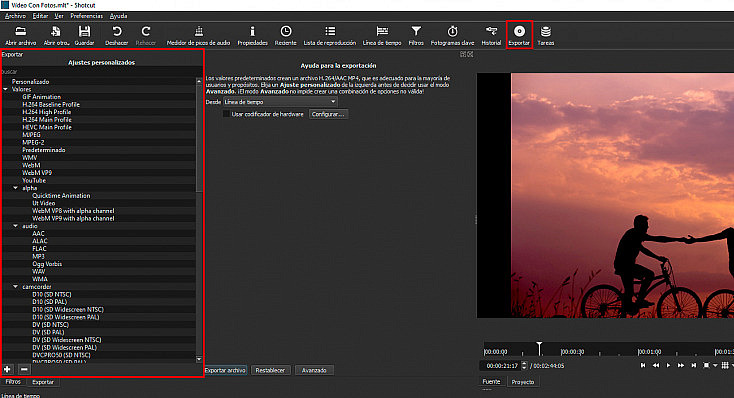
Task: Select the Fuente player tab
Action: (491, 382)
